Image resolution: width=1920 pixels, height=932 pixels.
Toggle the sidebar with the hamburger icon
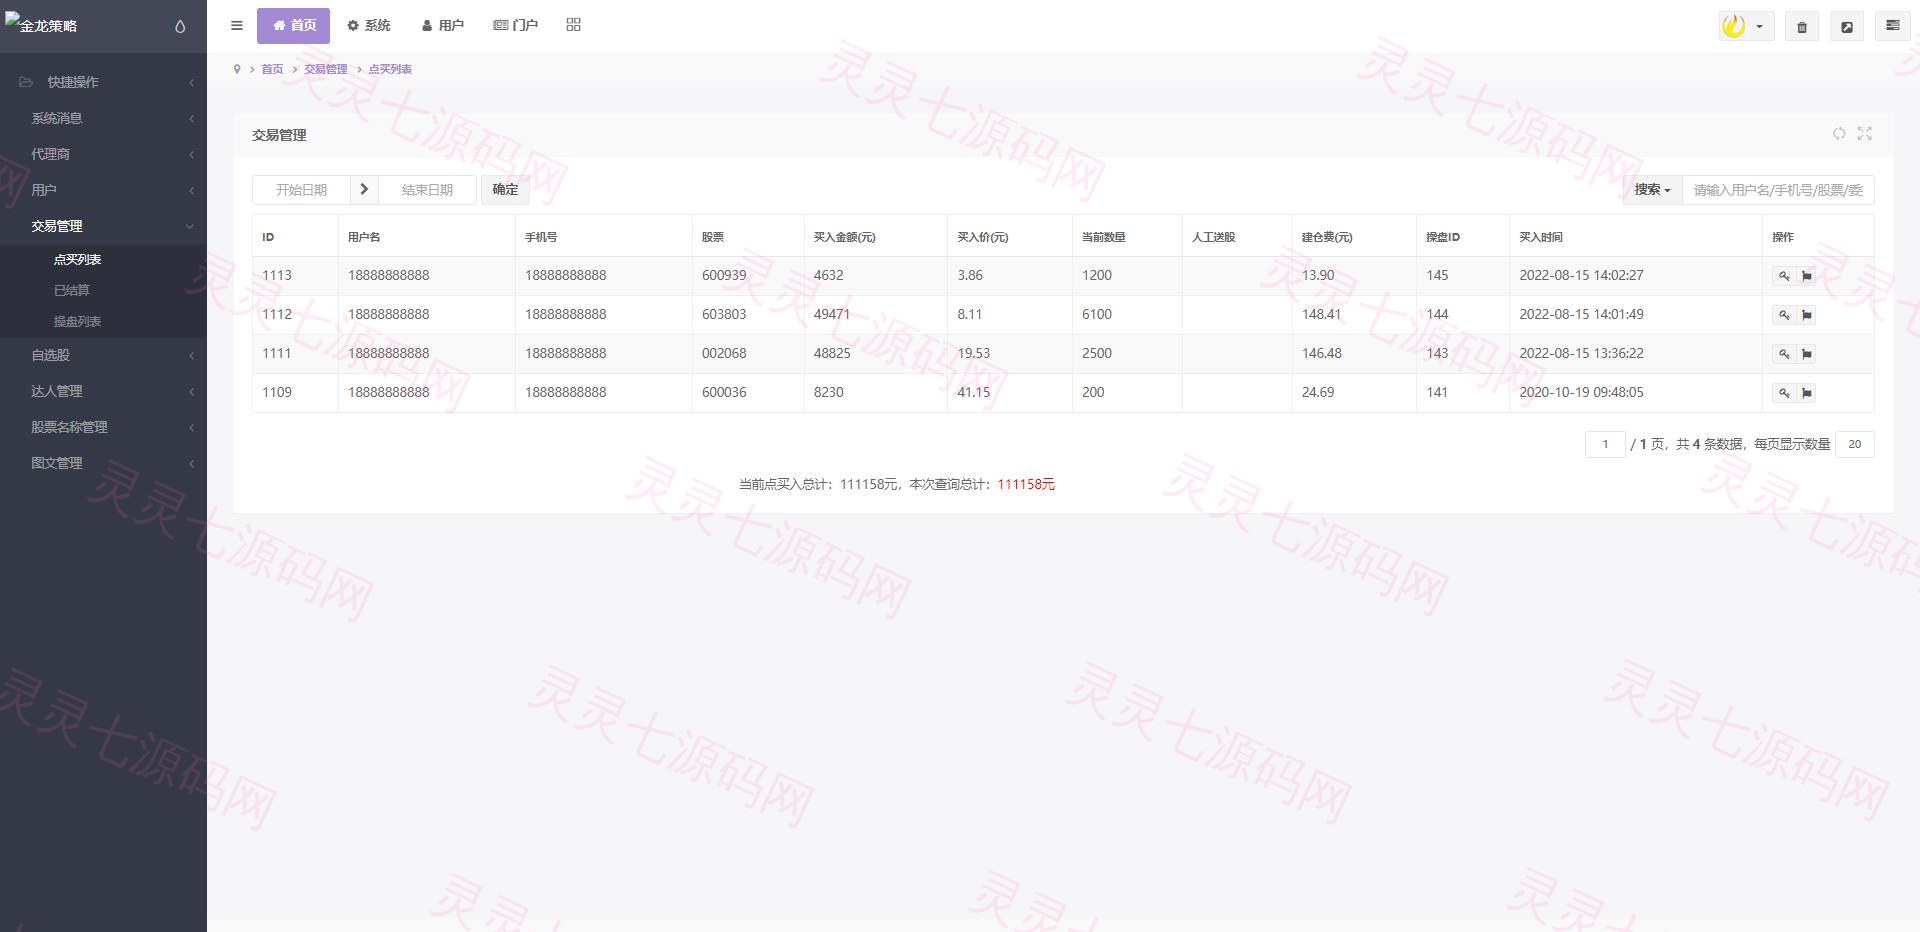pyautogui.click(x=237, y=26)
